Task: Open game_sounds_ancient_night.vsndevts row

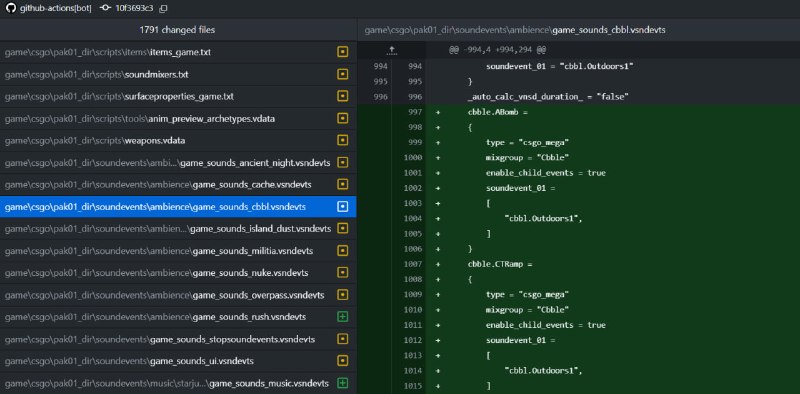Action: pos(178,163)
